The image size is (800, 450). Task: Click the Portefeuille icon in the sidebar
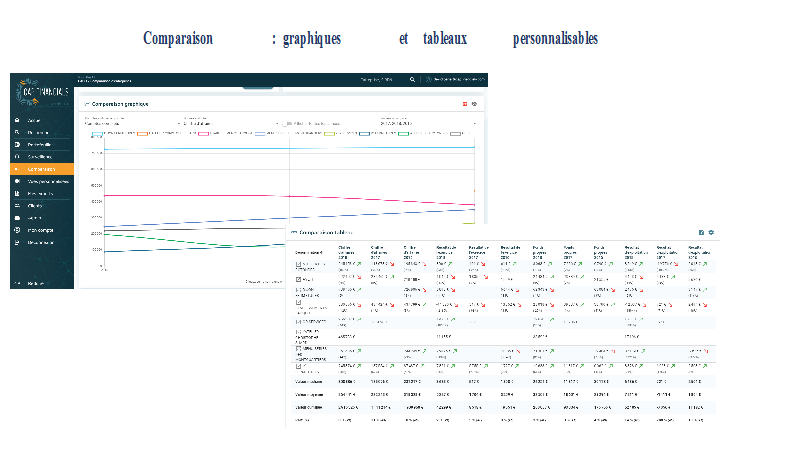coord(17,145)
